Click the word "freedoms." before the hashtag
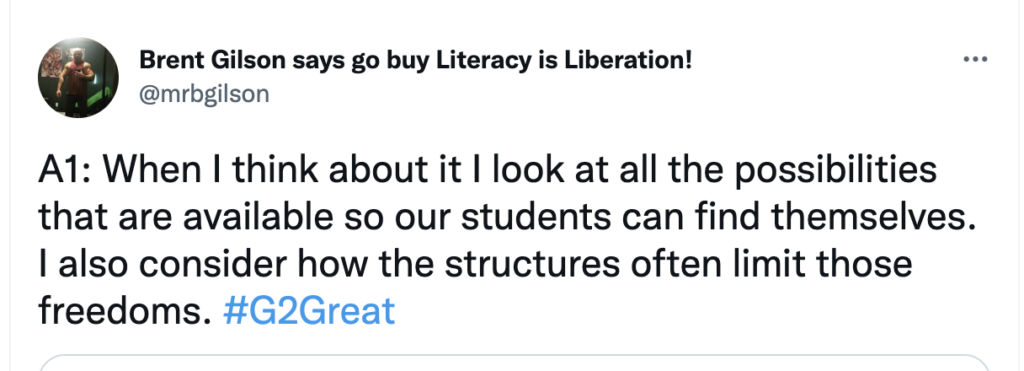 [x=125, y=311]
